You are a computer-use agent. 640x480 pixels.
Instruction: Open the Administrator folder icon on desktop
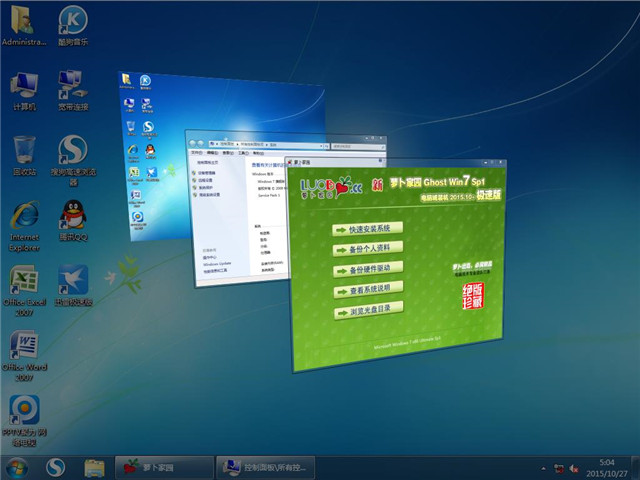[x=24, y=24]
